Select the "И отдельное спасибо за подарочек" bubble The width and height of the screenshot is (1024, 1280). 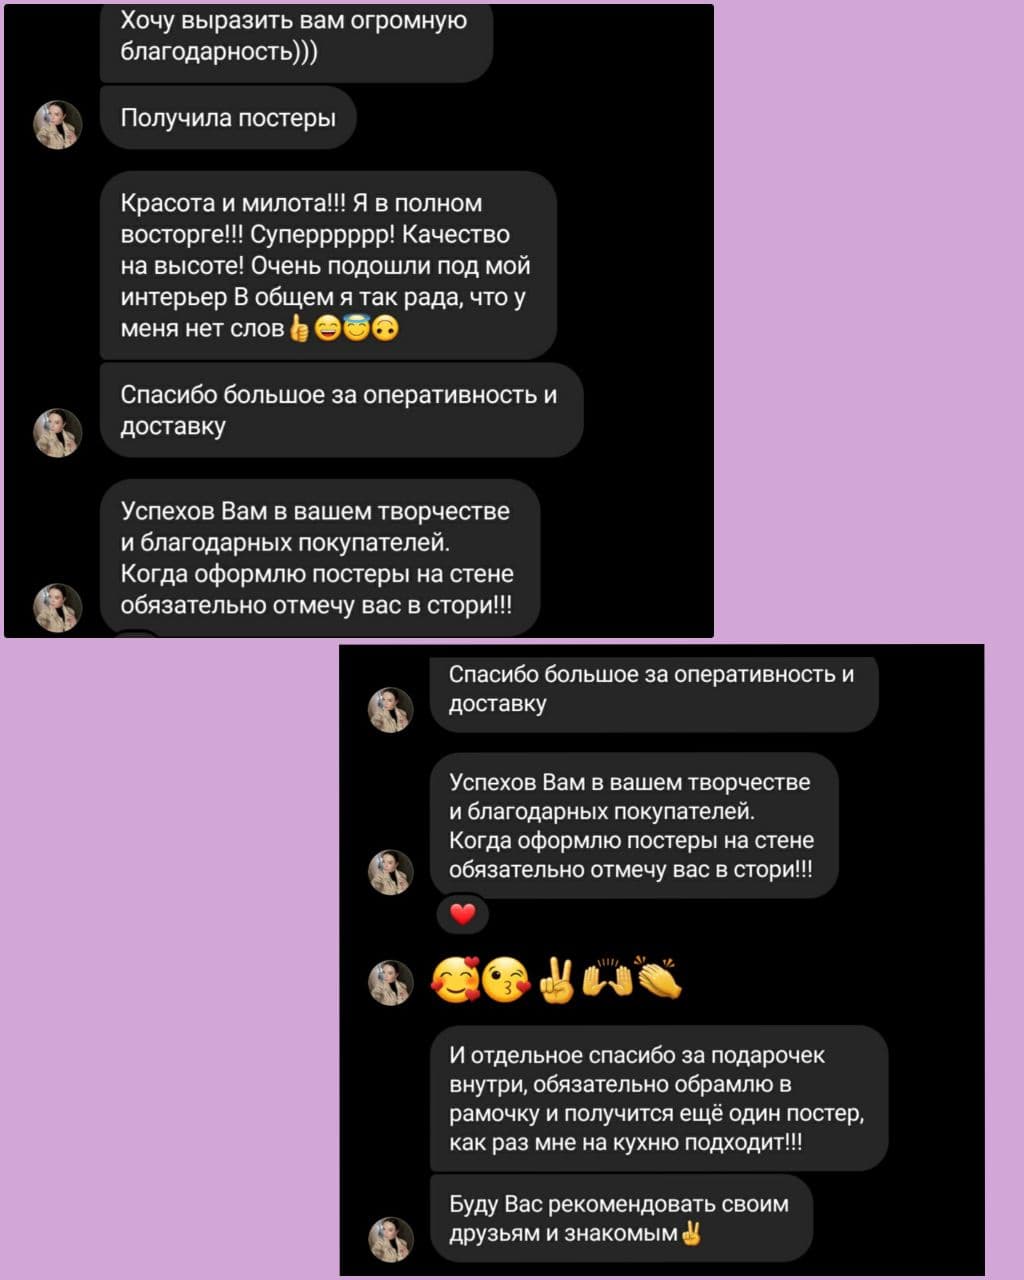coord(659,1098)
